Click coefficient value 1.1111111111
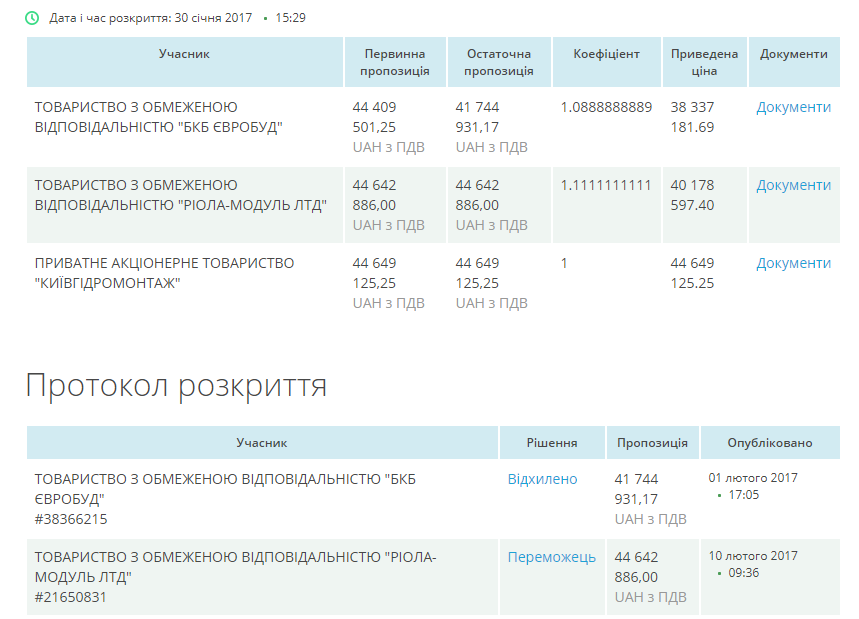Screen dimensions: 859x619 pyautogui.click(x=606, y=185)
